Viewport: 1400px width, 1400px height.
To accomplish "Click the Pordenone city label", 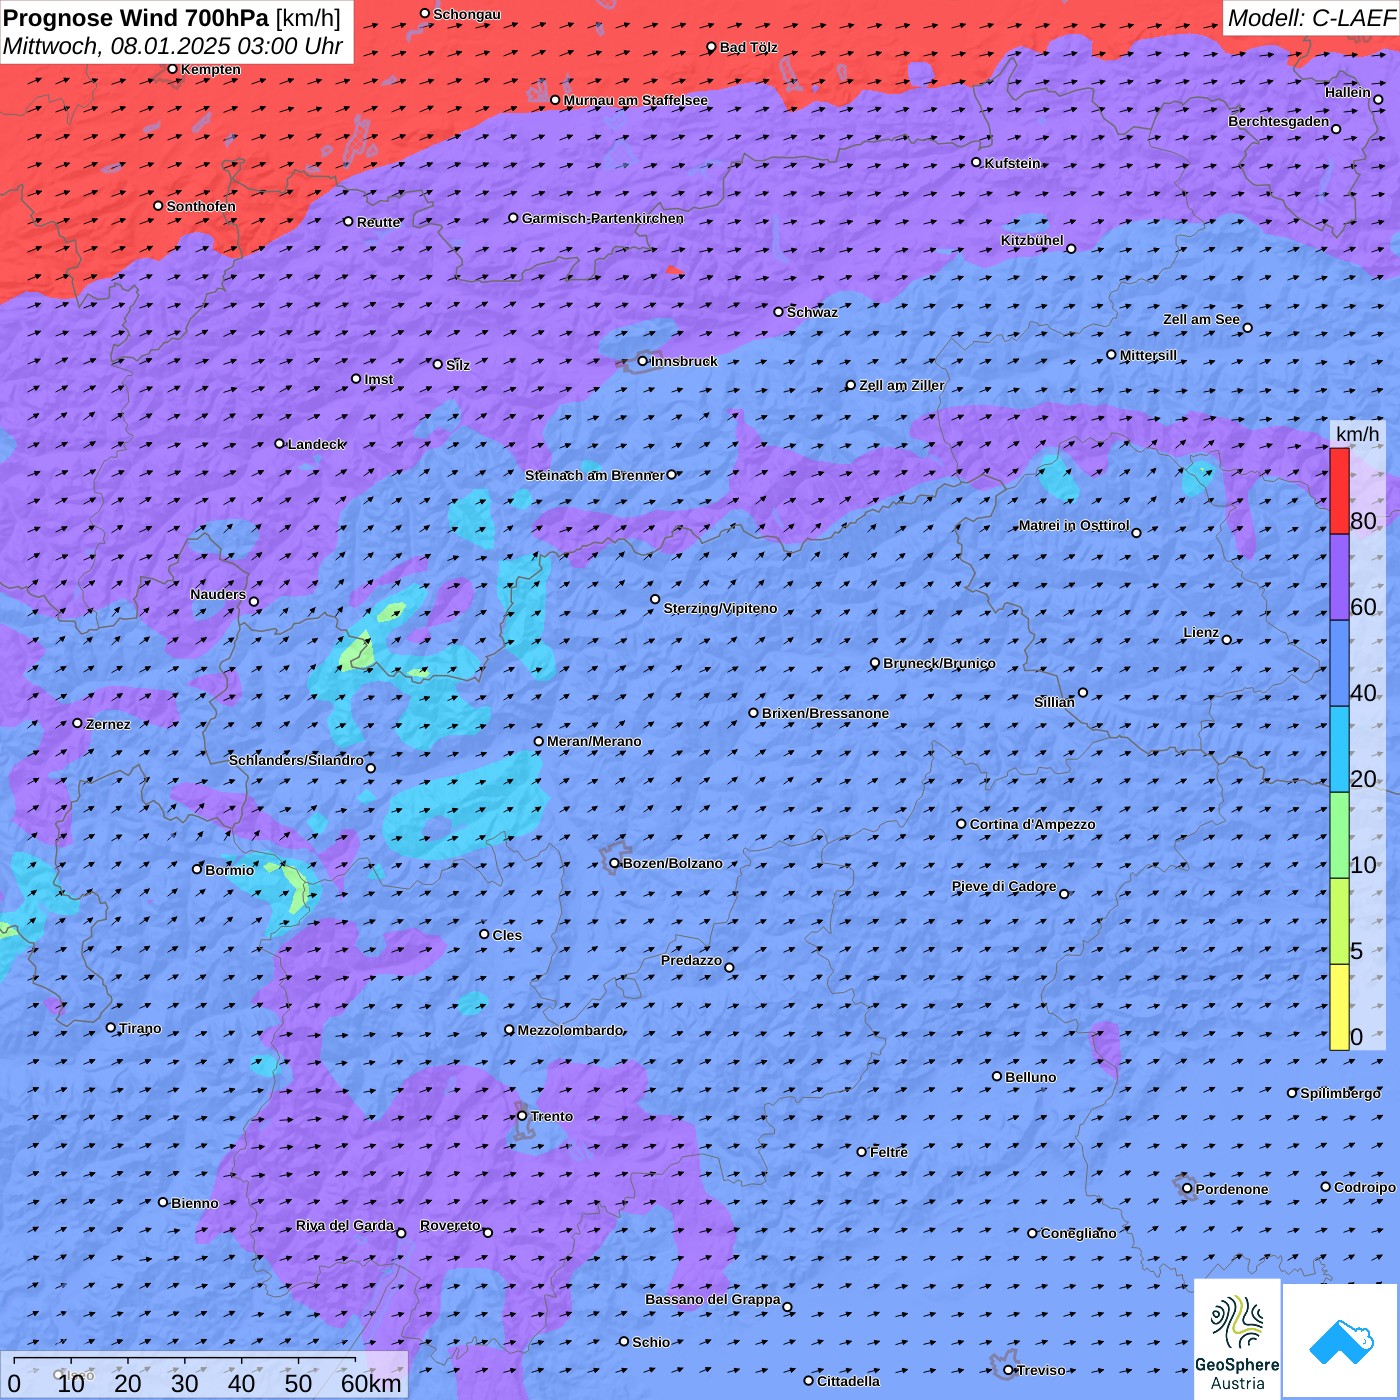I will click(x=1232, y=1189).
